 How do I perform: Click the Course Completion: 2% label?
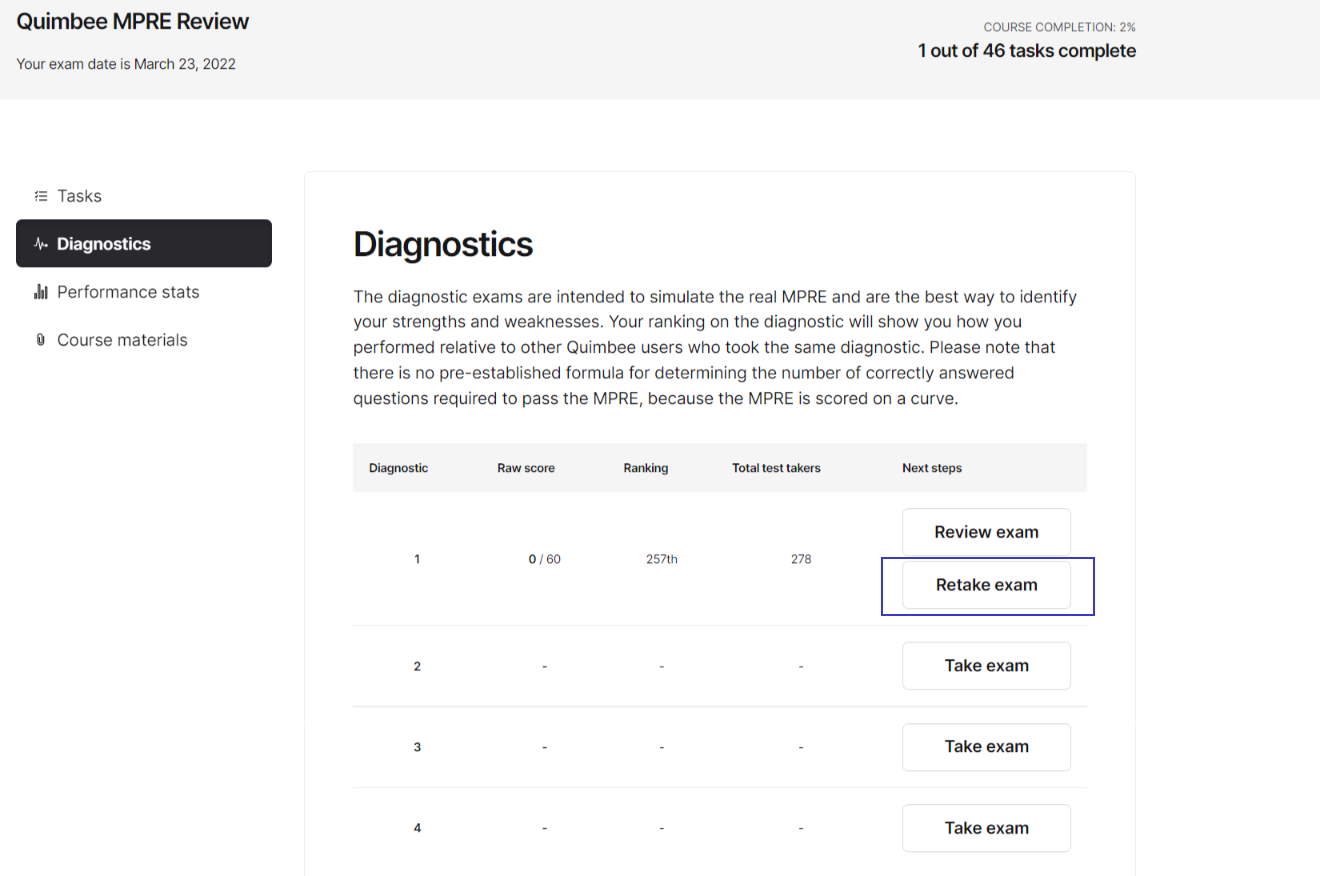pyautogui.click(x=1060, y=27)
